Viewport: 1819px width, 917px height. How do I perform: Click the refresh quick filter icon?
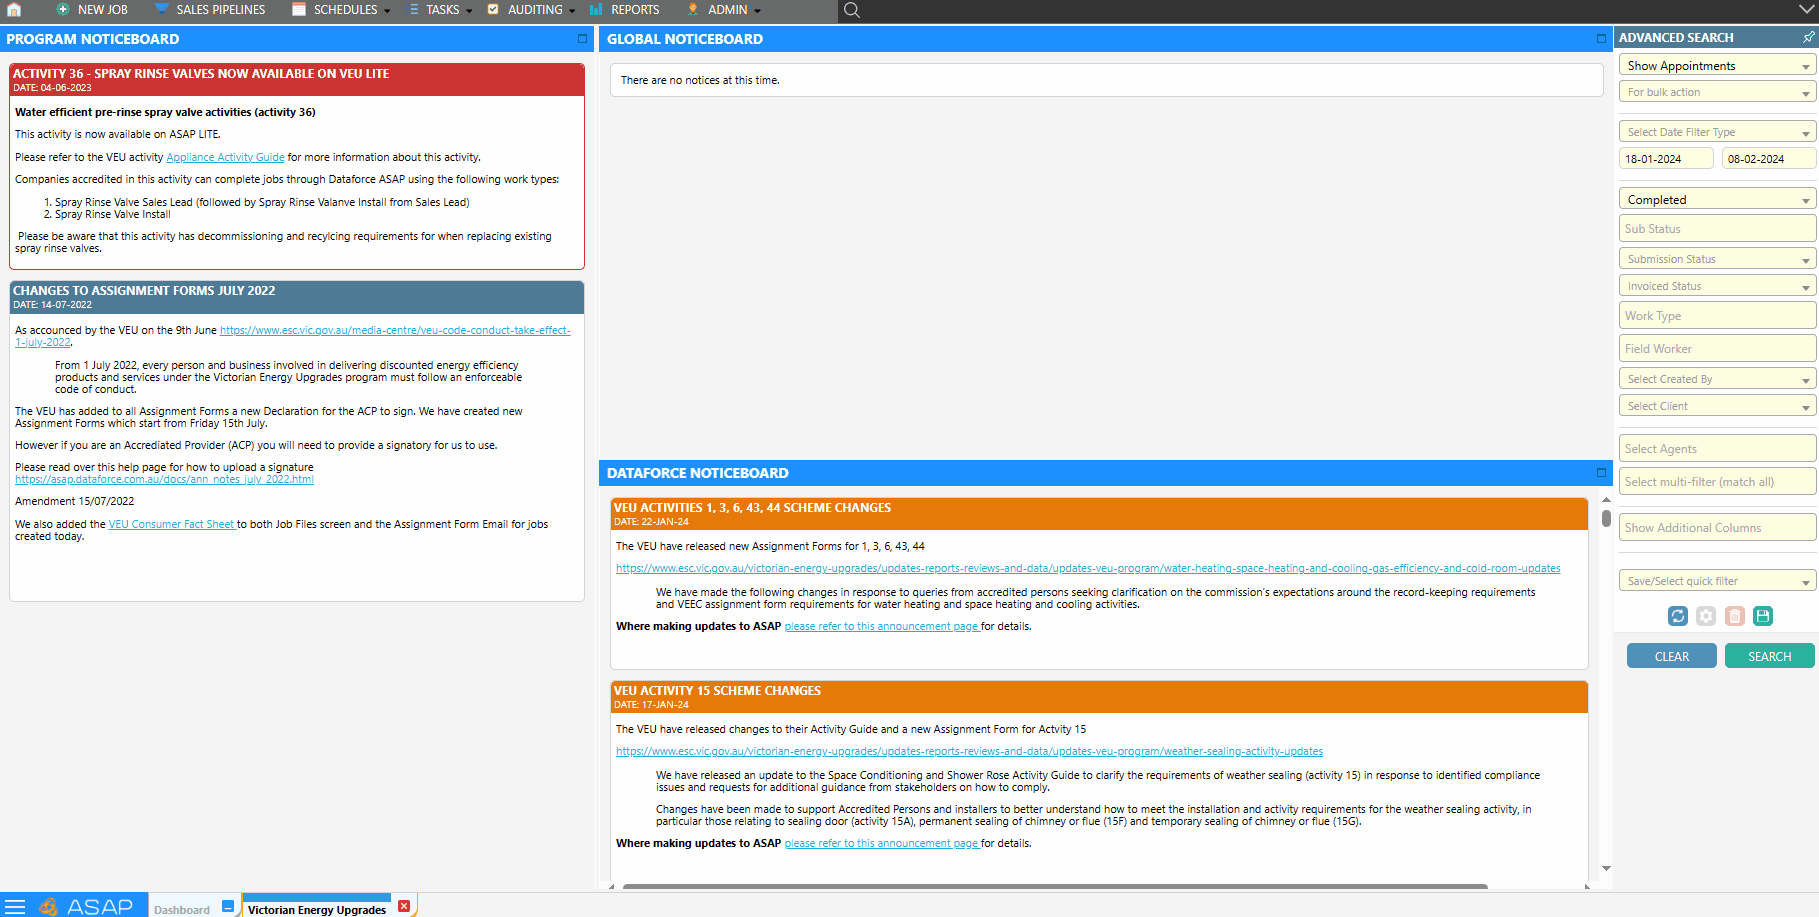[x=1678, y=616]
